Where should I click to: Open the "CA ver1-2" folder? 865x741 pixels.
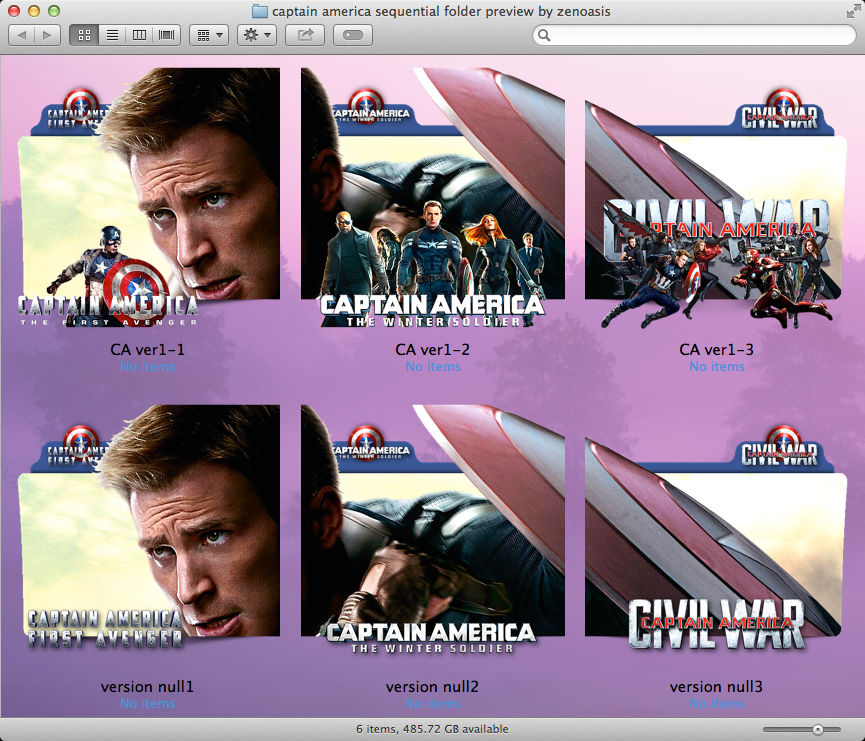tap(431, 200)
